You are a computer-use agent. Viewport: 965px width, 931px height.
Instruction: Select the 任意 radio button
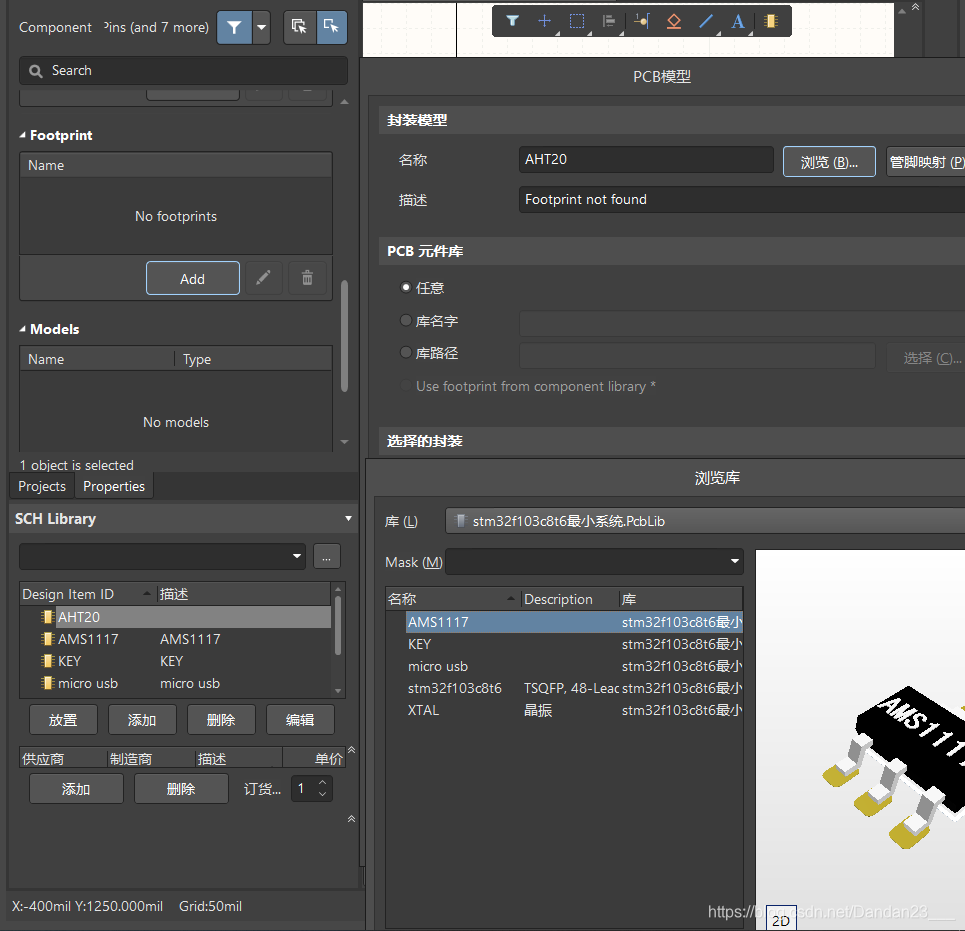(x=406, y=288)
